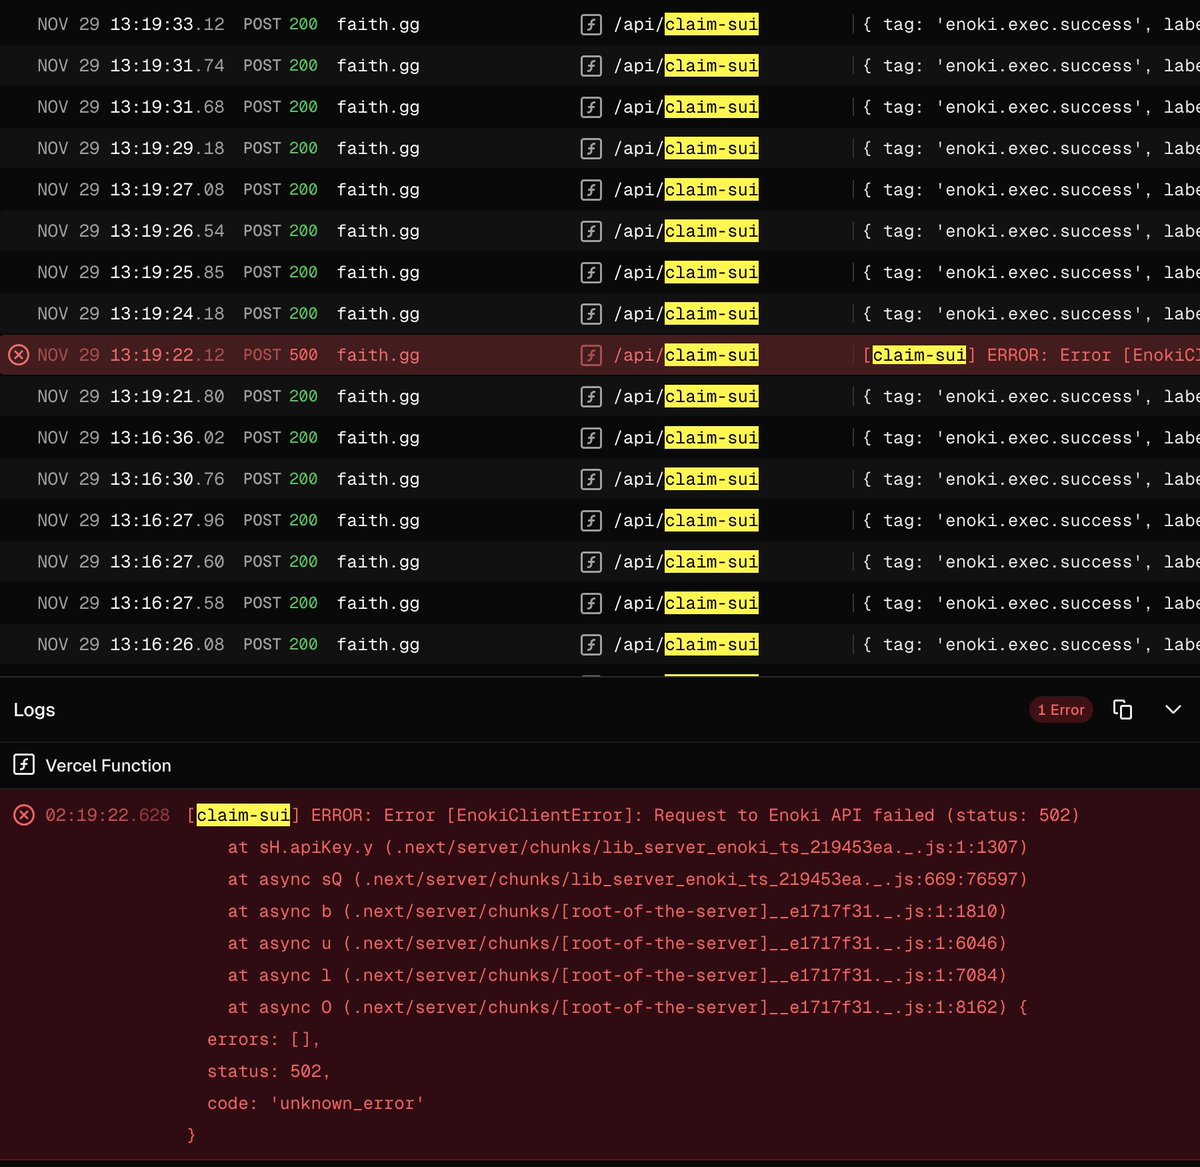
Task: Click function icon in 13:19:29.18 row
Action: [x=591, y=148]
